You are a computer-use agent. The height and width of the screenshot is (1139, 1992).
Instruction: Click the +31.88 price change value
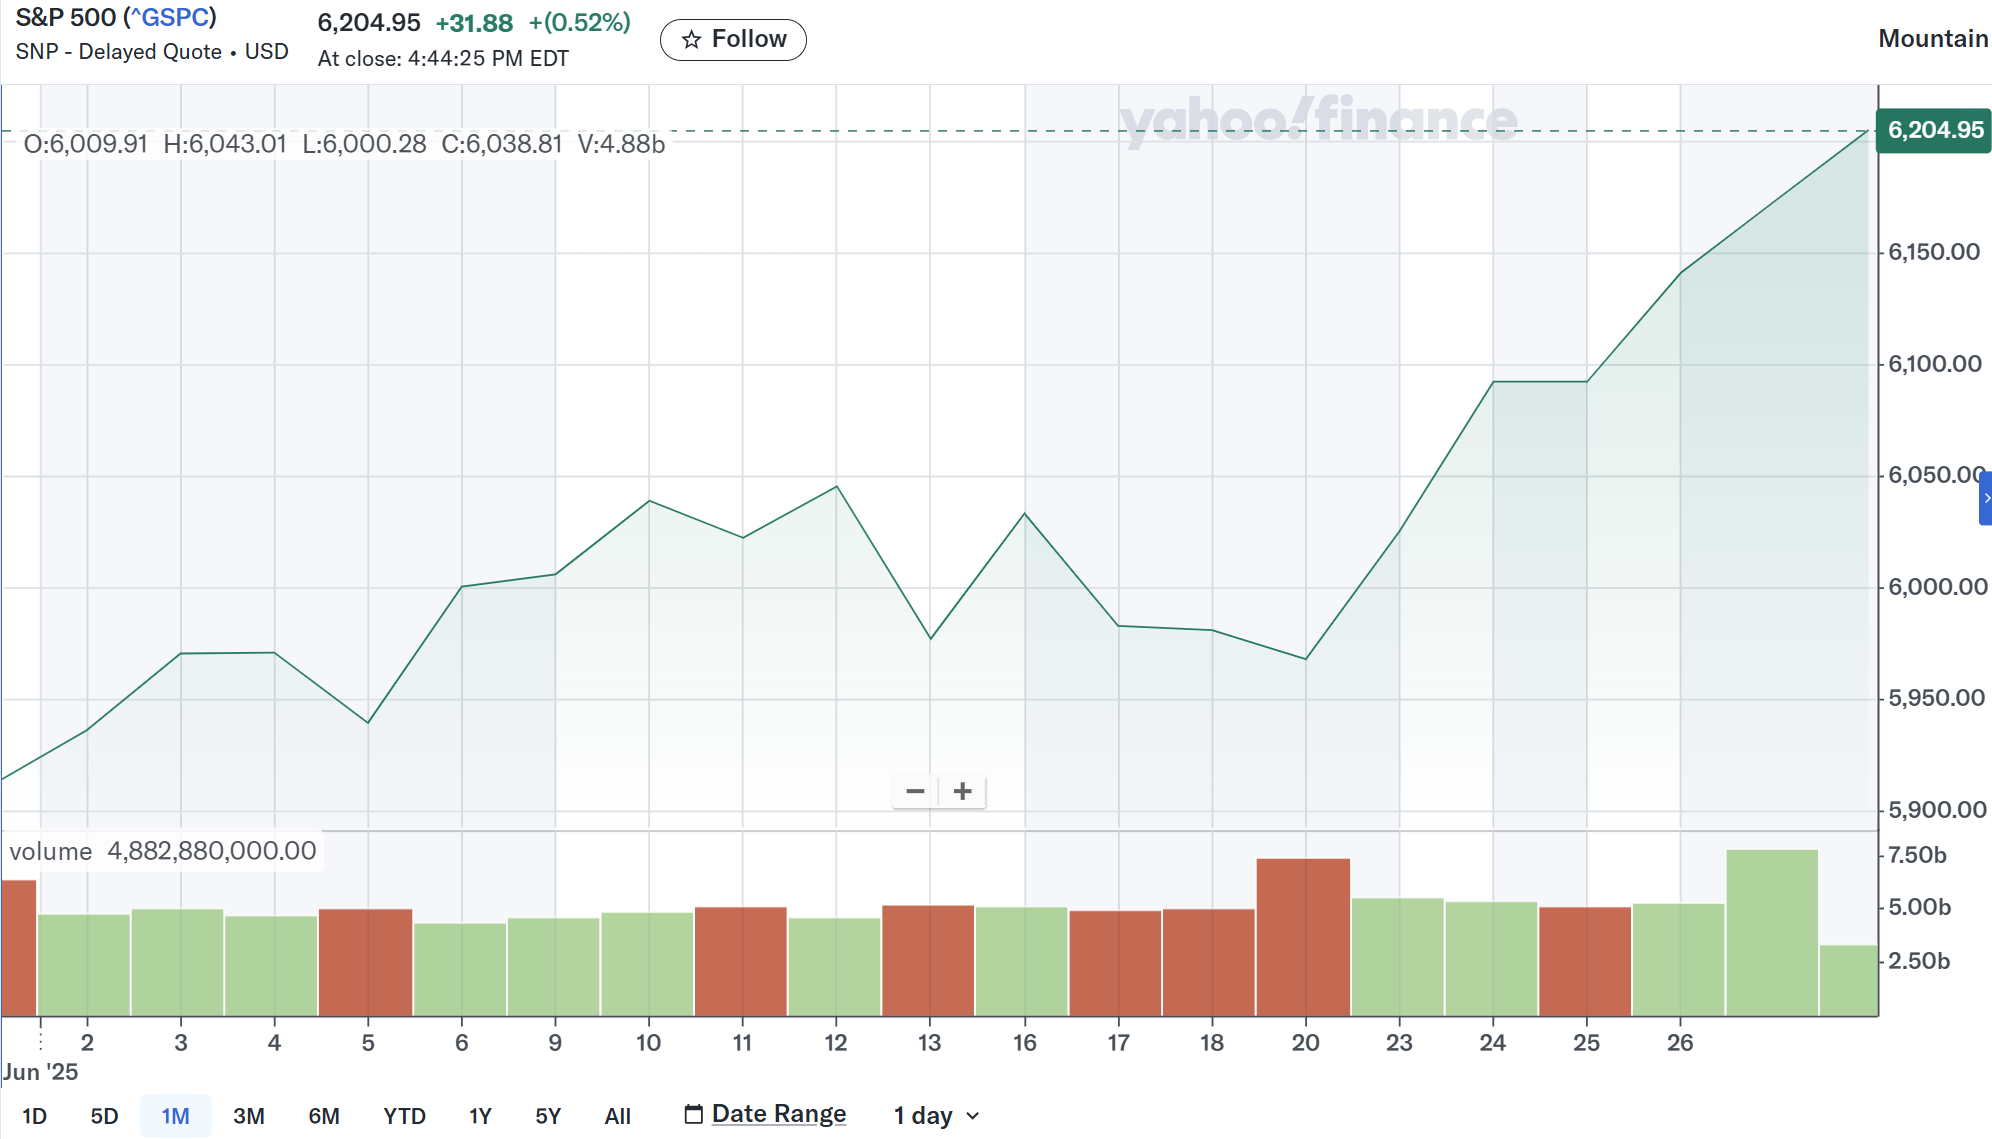point(474,23)
